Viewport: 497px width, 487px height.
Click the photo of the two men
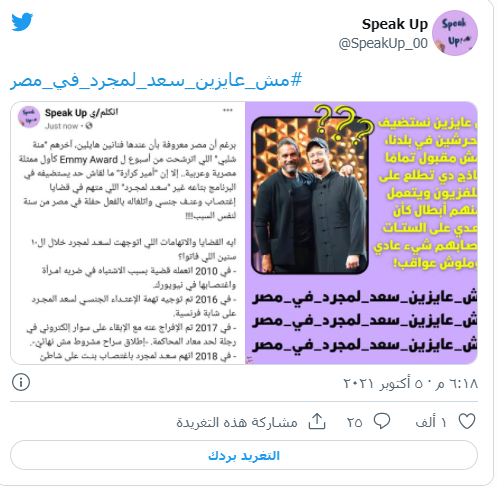(310, 195)
